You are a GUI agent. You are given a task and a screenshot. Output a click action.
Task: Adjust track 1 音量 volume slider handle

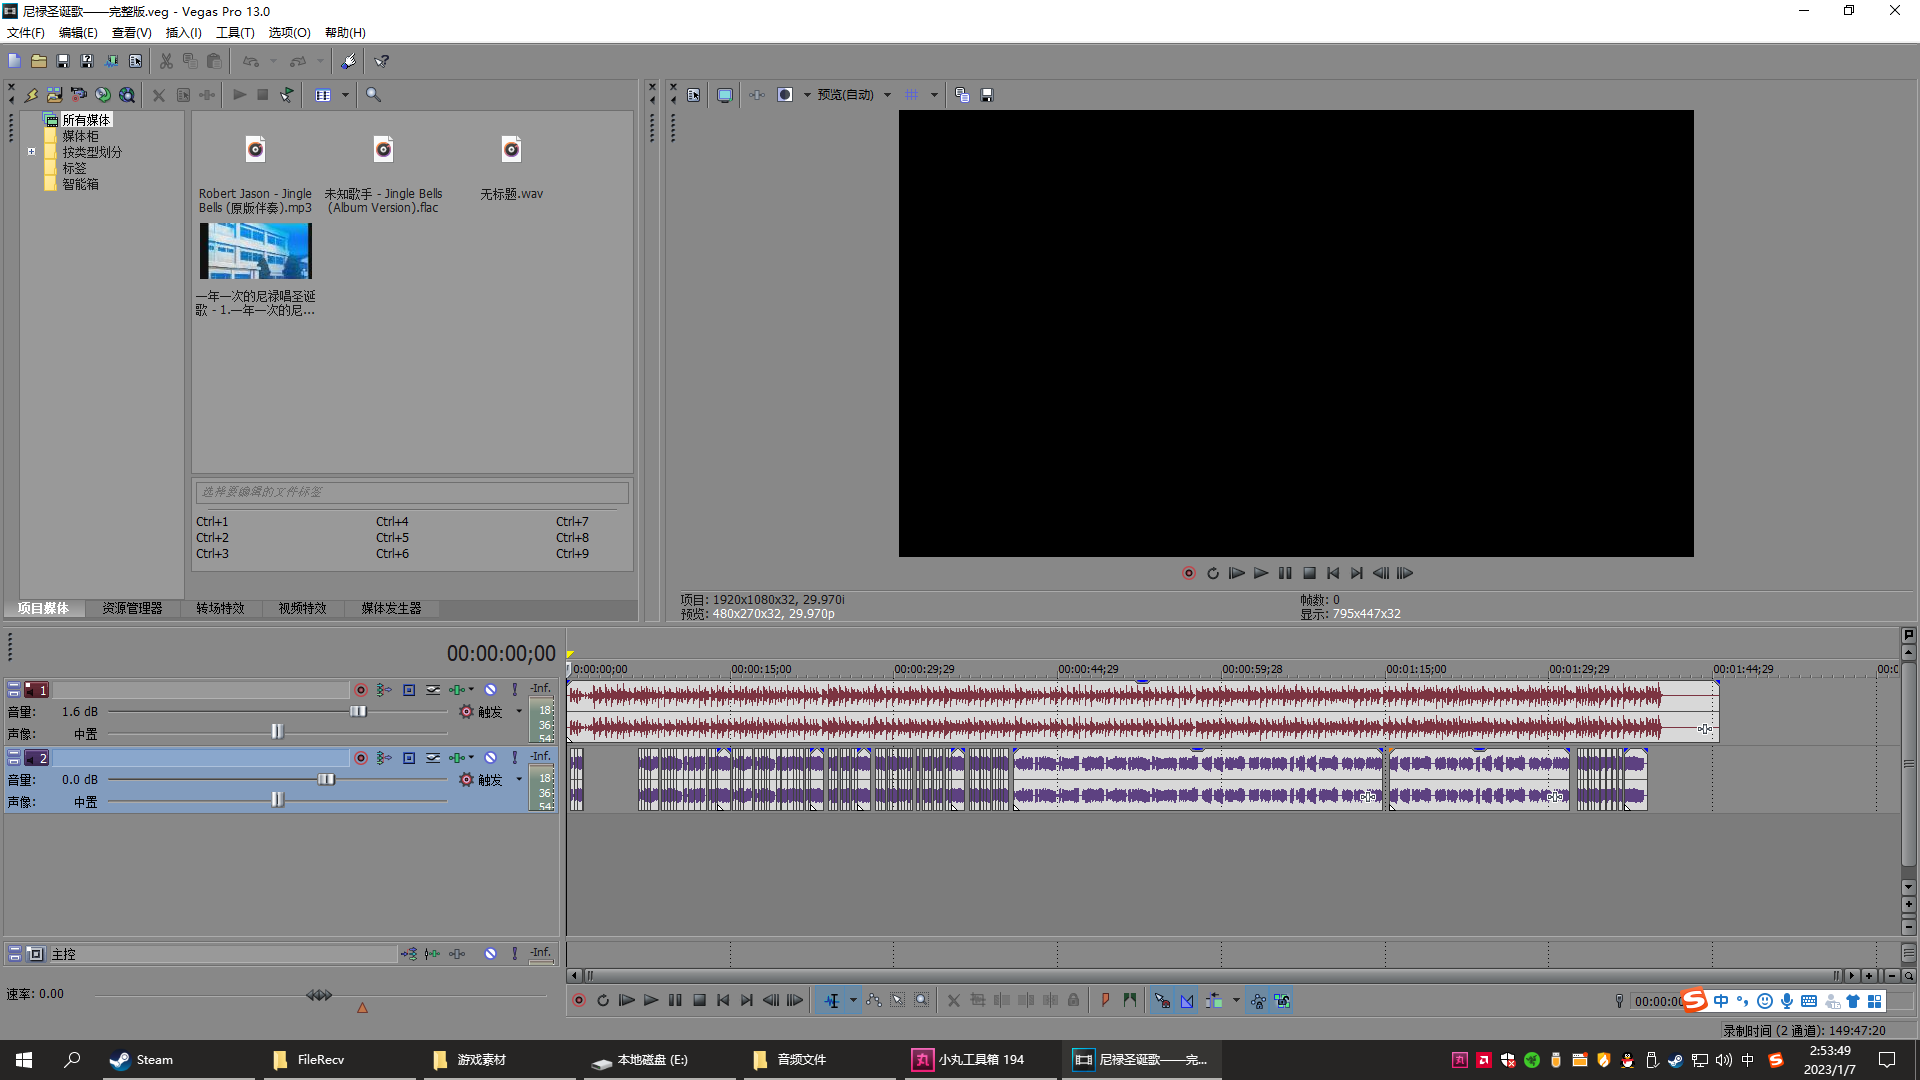click(358, 711)
